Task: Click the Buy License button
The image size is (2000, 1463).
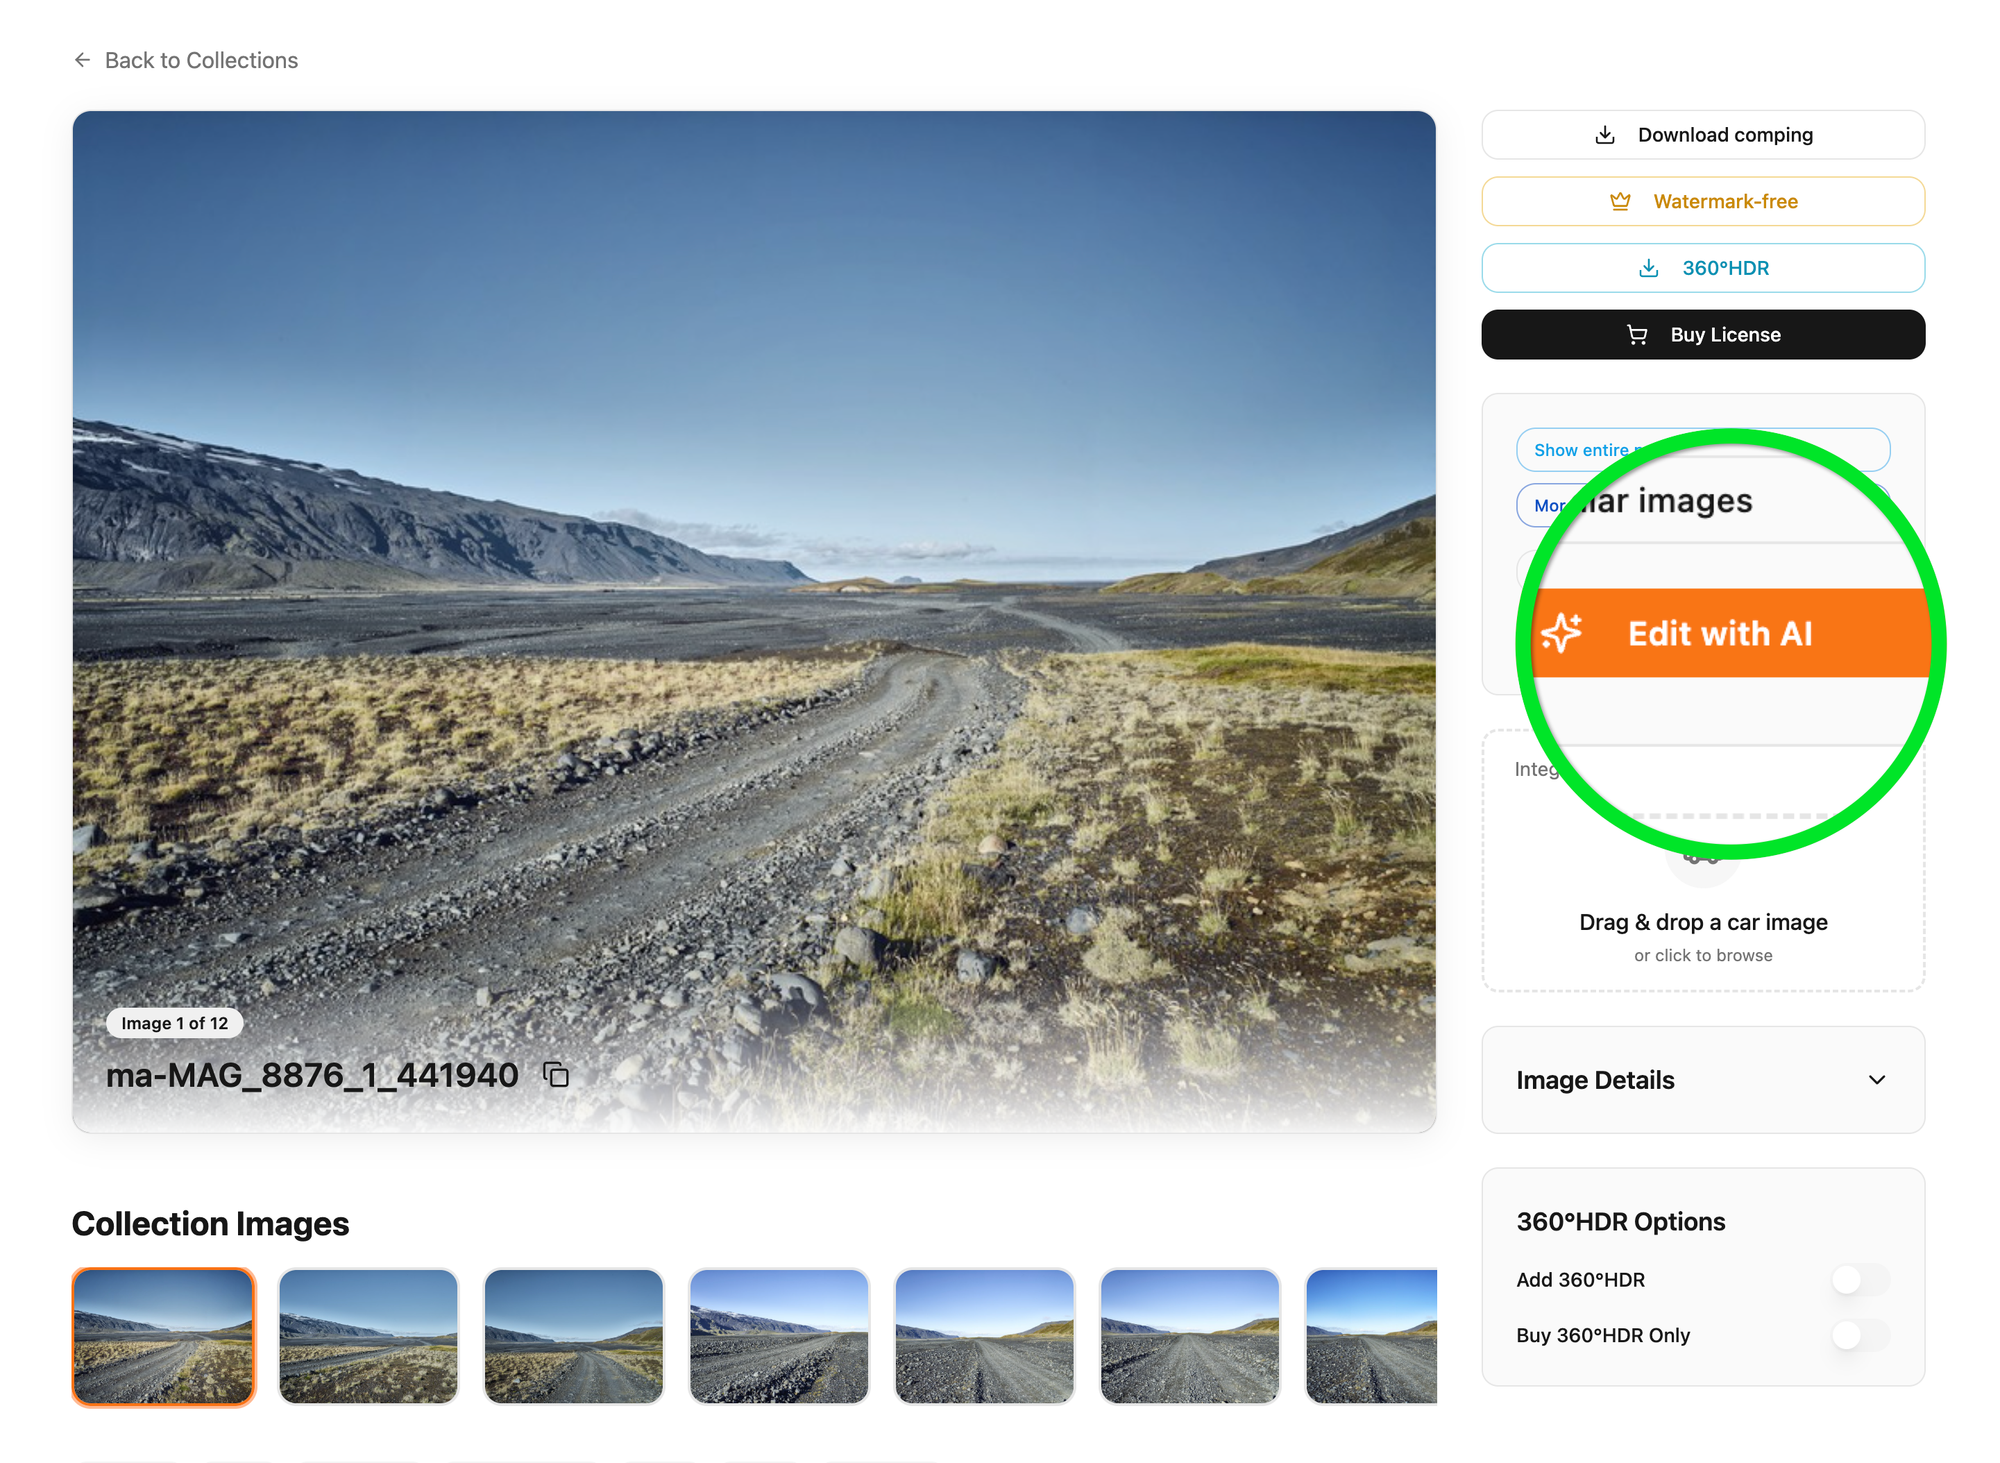Action: tap(1703, 335)
